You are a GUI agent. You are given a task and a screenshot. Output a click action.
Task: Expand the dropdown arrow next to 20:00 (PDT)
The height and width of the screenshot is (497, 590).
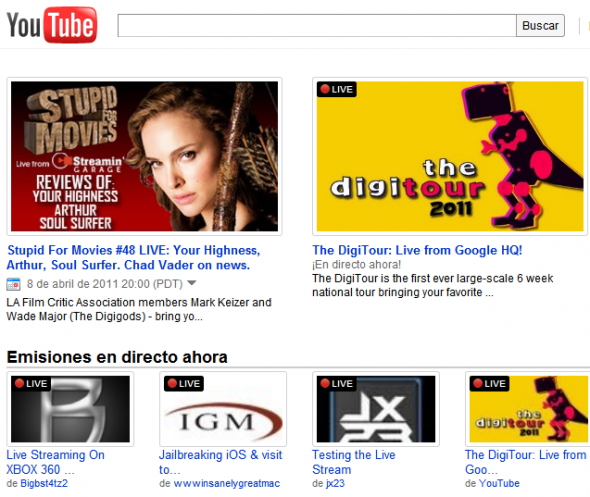(x=192, y=283)
